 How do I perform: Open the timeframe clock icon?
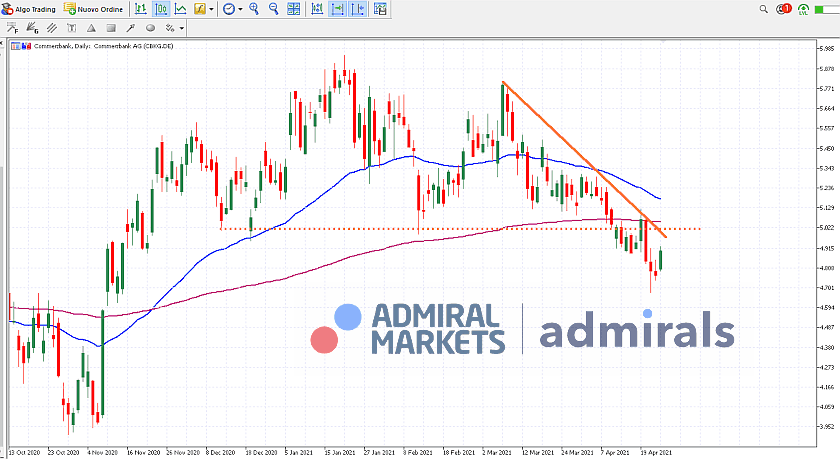coord(229,9)
